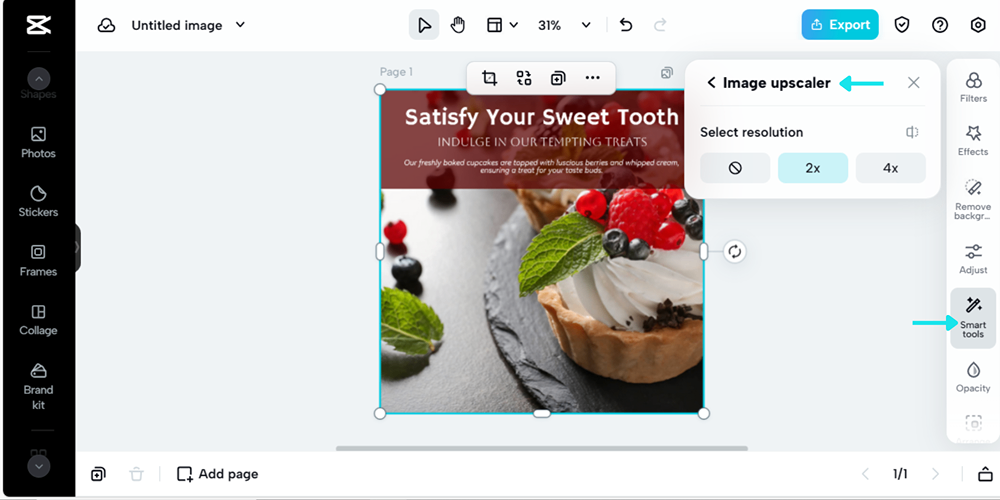Go to next page arrow
Viewport: 1000px width, 500px height.
(935, 474)
